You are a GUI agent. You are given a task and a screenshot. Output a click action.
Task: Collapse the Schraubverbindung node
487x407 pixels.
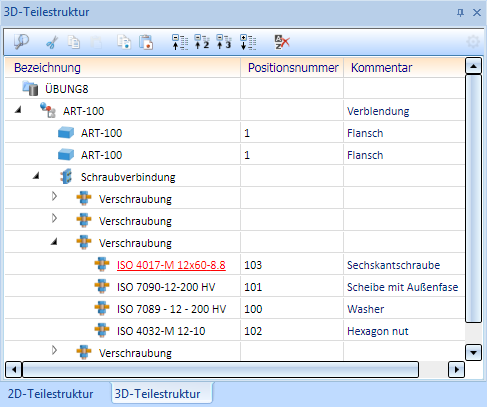click(36, 175)
